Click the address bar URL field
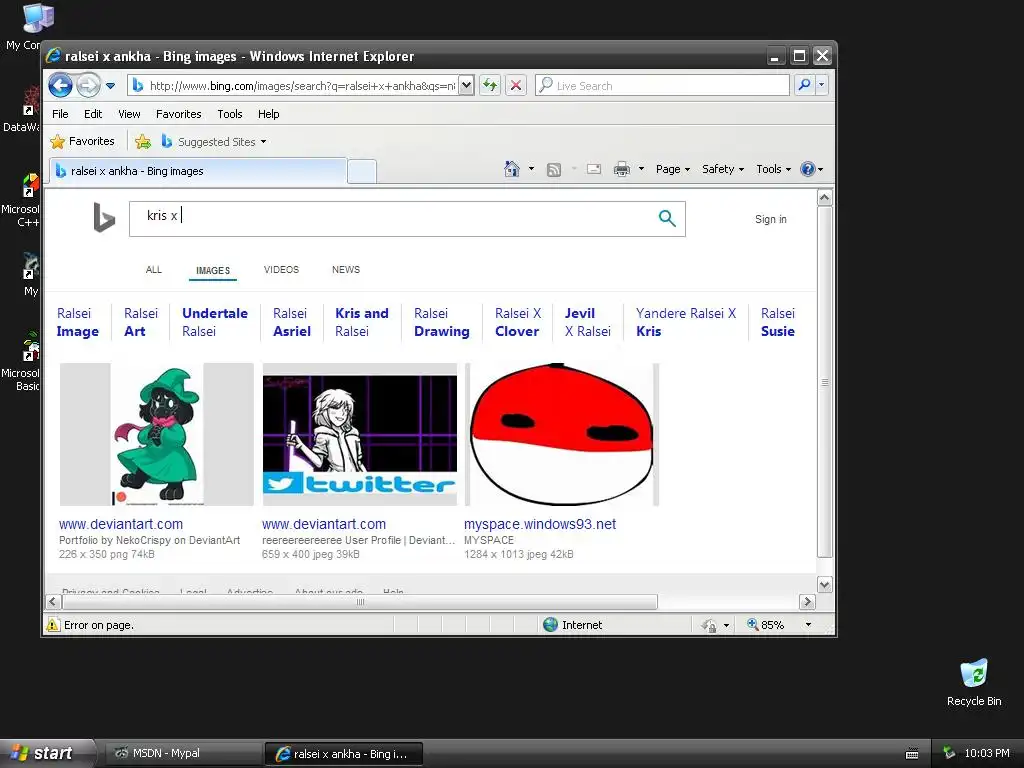This screenshot has width=1024, height=768. pos(293,86)
